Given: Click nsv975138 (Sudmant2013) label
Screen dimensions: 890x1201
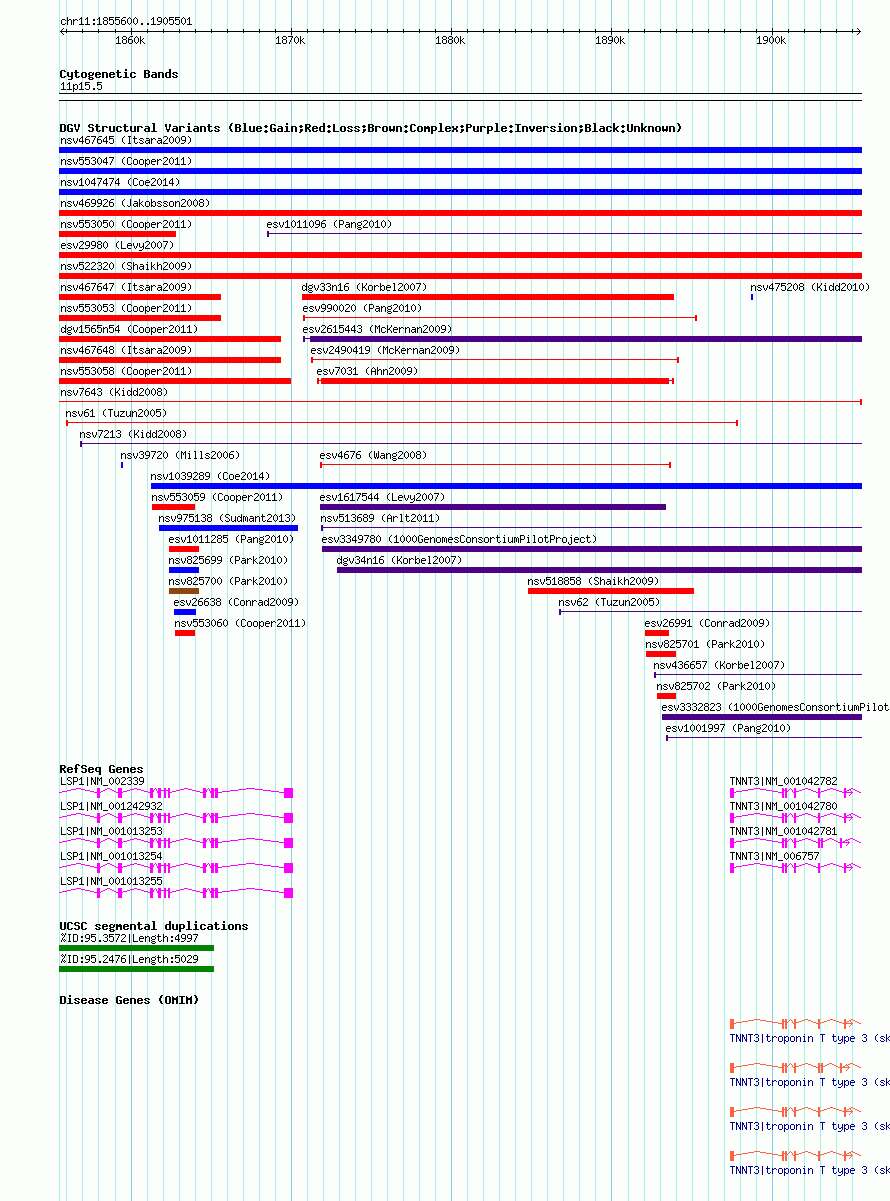Looking at the screenshot, I should [227, 518].
